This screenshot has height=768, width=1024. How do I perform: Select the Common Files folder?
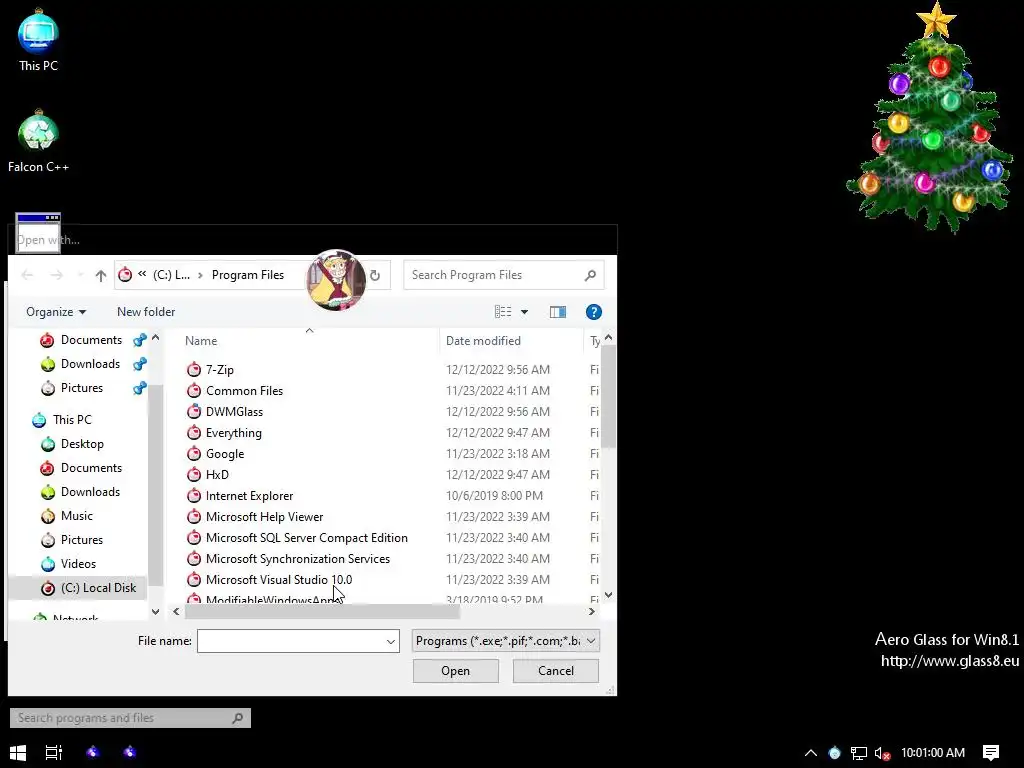pyautogui.click(x=244, y=391)
